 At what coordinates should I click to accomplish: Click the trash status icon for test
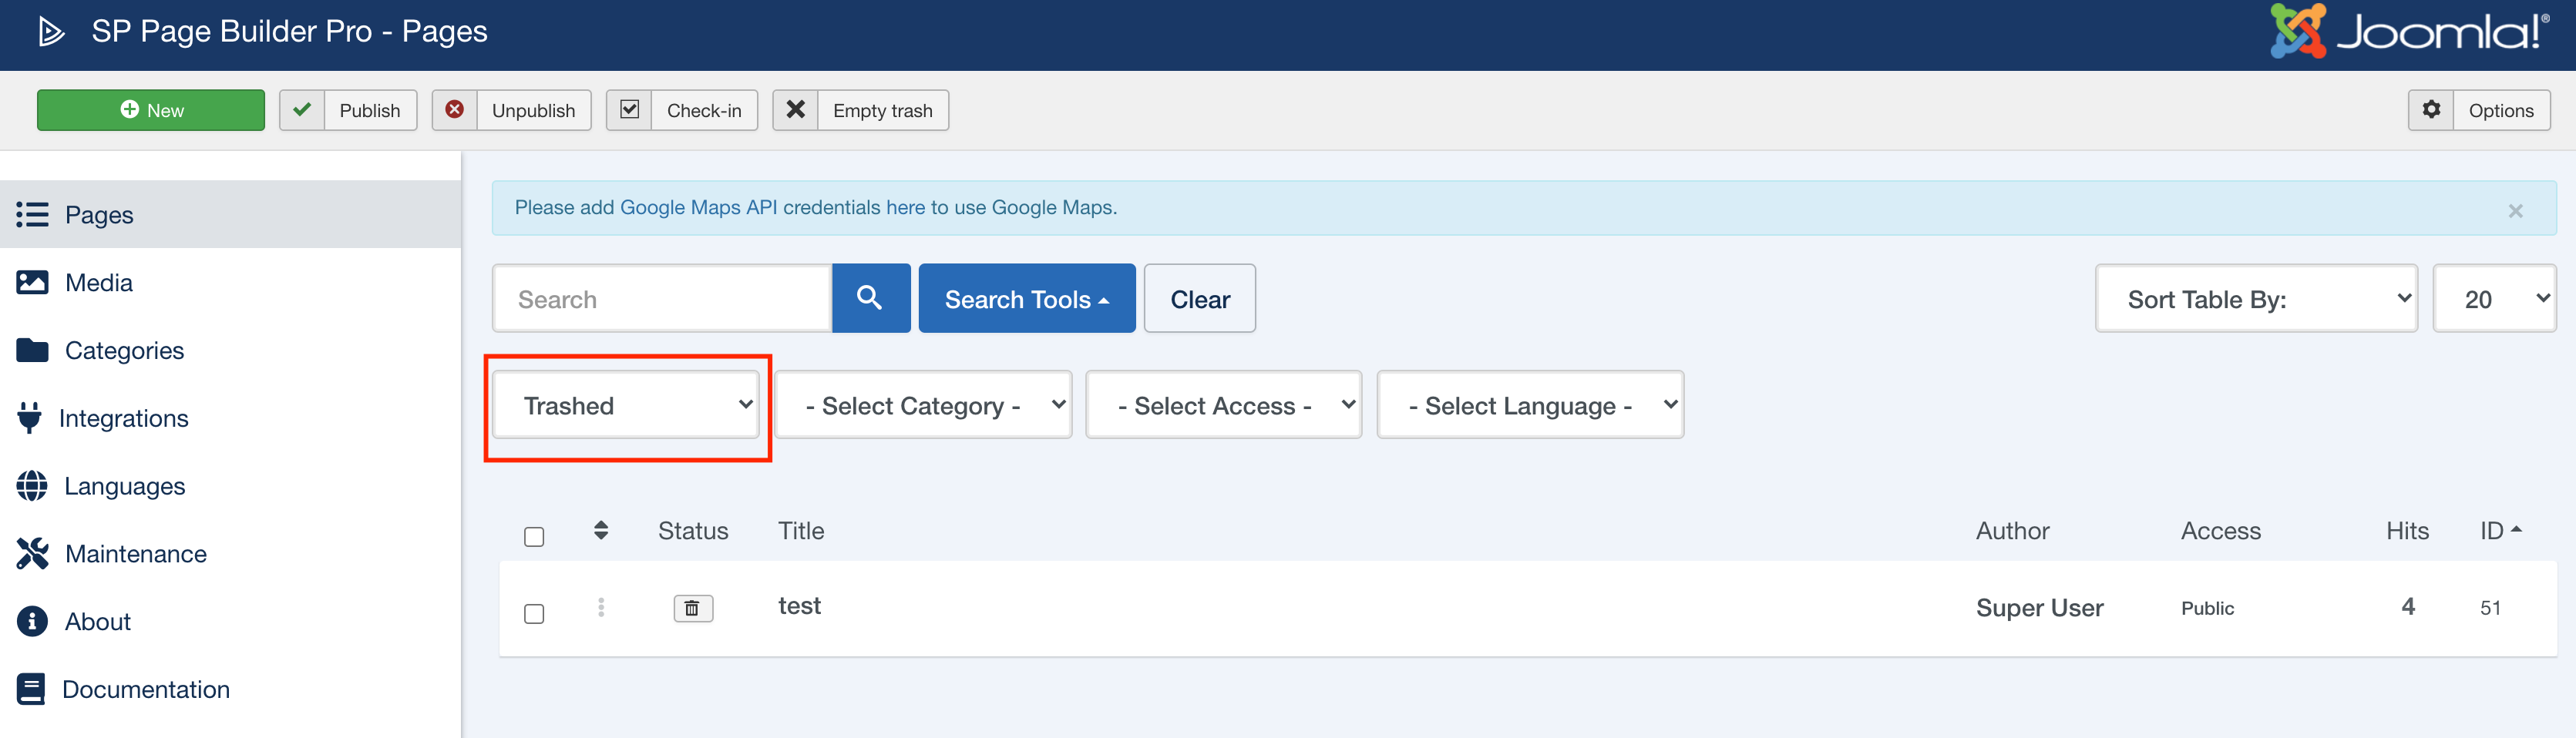pos(692,608)
